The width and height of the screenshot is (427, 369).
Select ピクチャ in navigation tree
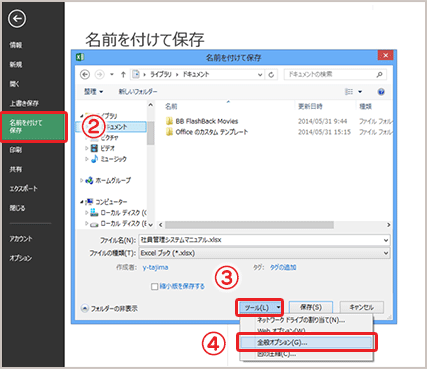pos(109,137)
